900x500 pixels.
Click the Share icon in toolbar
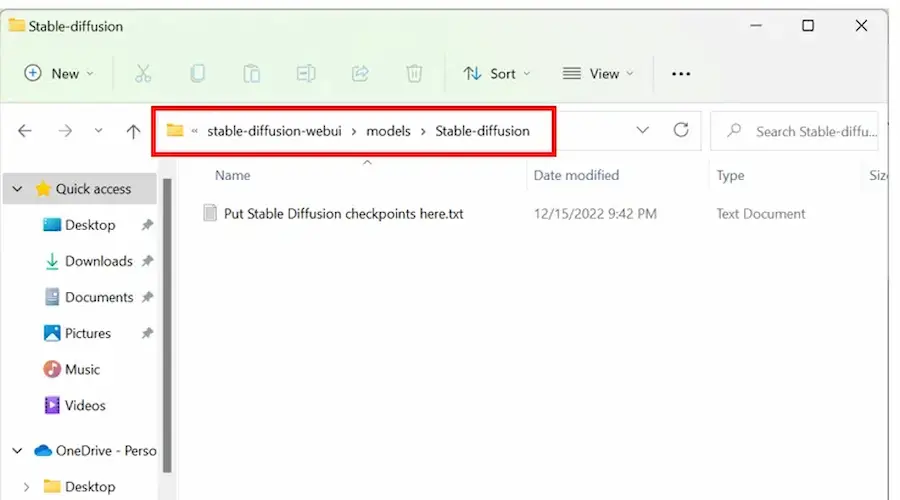tap(360, 73)
